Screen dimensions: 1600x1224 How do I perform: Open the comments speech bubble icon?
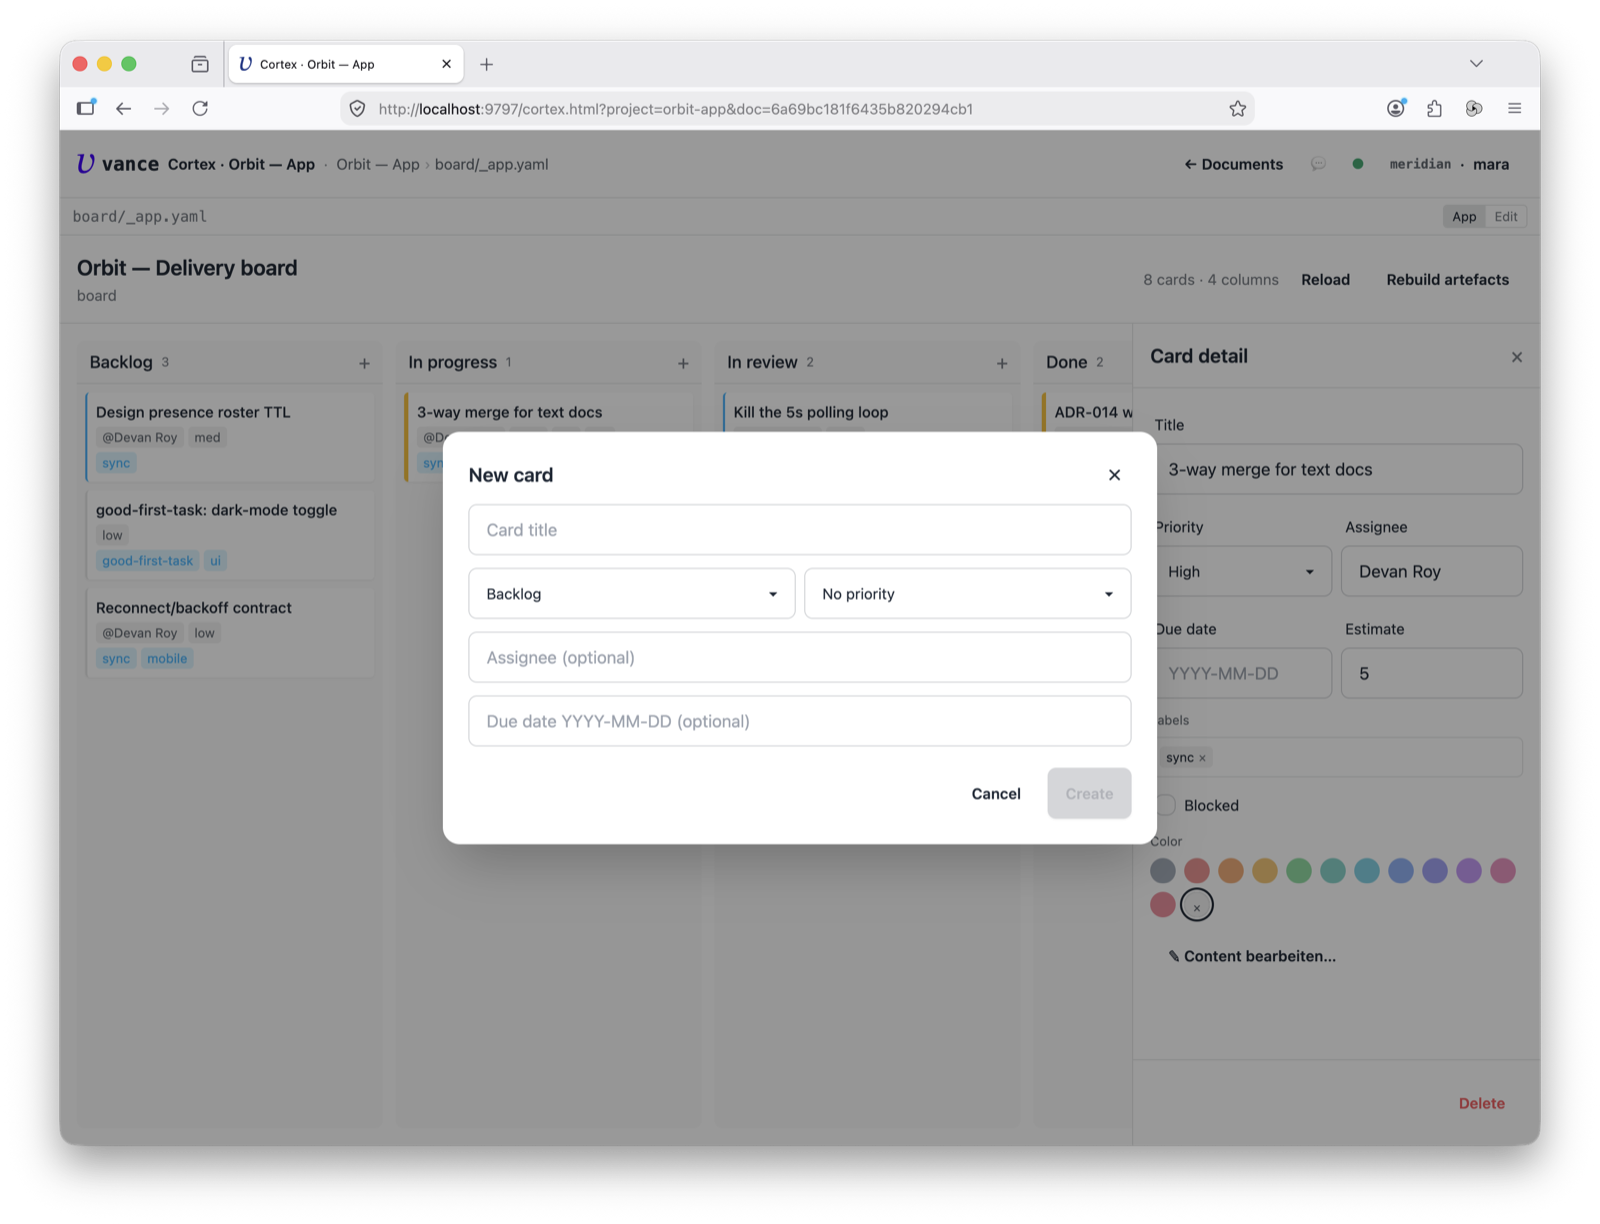point(1318,164)
